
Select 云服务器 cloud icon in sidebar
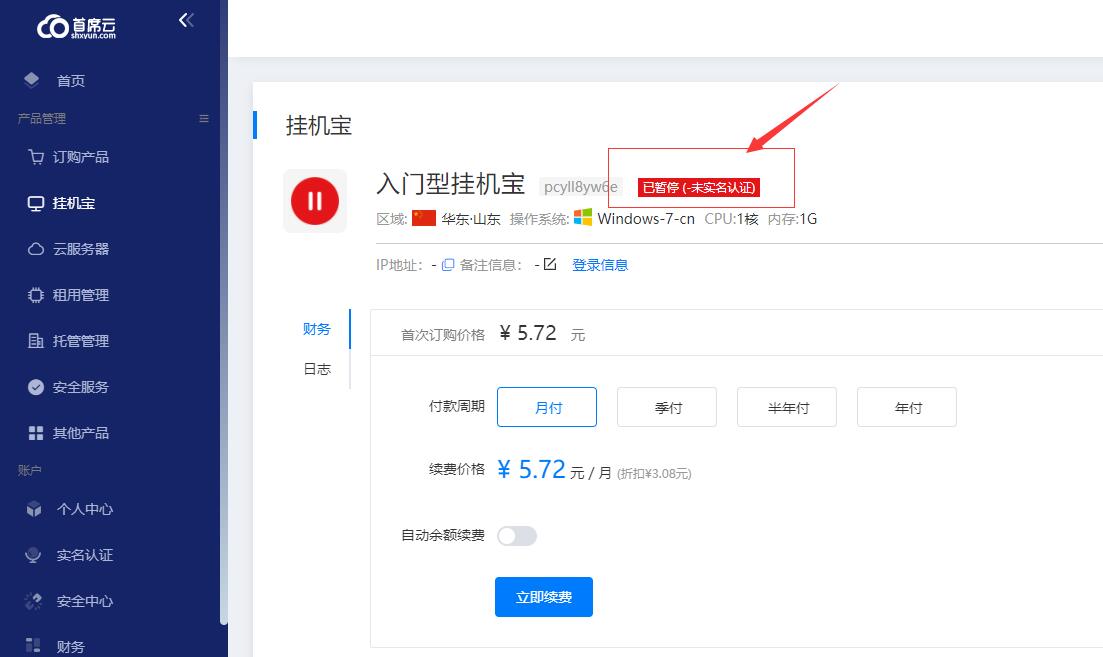[36, 249]
